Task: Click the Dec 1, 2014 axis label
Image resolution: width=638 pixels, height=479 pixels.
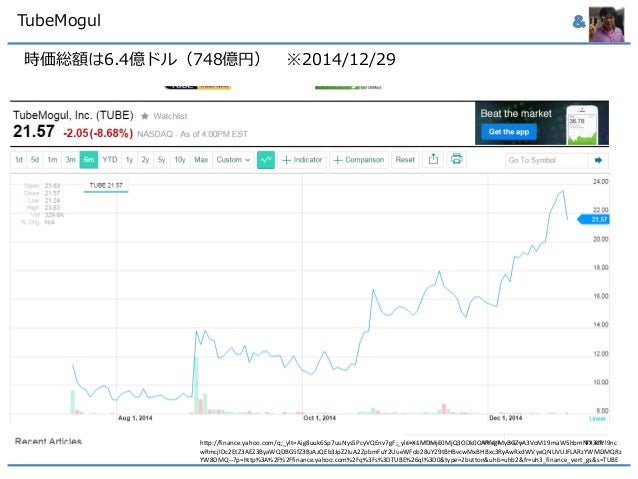Action: [x=505, y=418]
